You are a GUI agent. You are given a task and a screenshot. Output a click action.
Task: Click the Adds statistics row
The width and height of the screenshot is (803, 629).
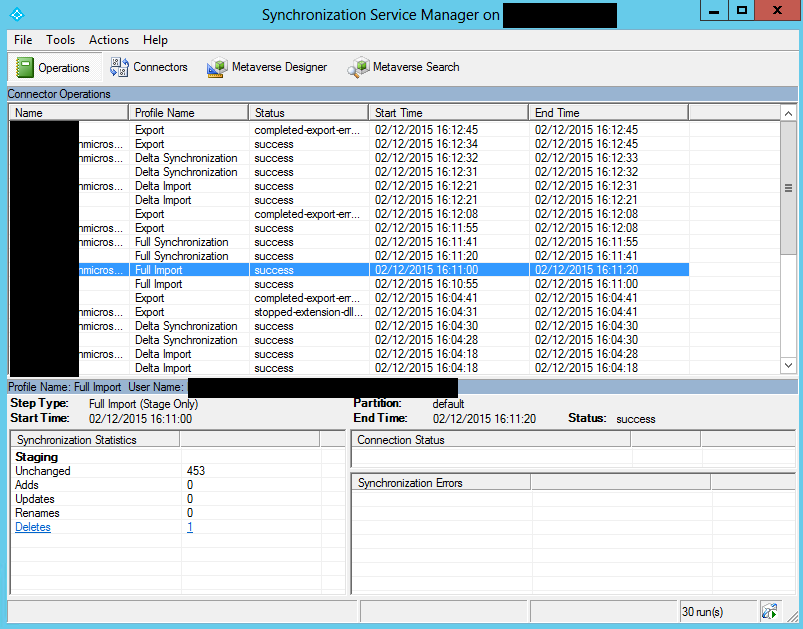(x=178, y=485)
